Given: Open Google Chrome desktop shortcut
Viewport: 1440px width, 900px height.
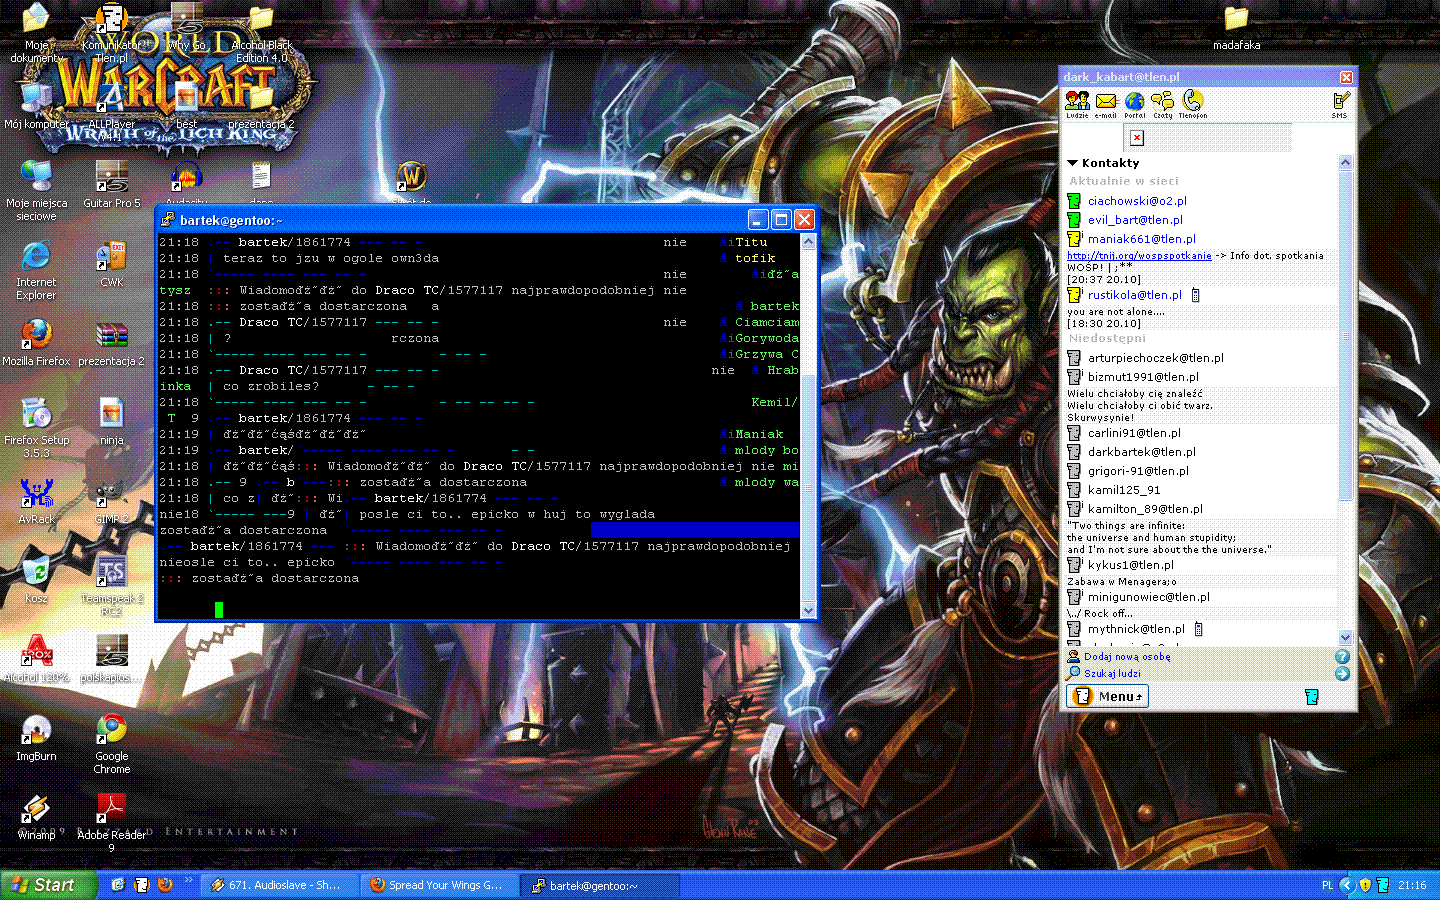Looking at the screenshot, I should pos(112,743).
